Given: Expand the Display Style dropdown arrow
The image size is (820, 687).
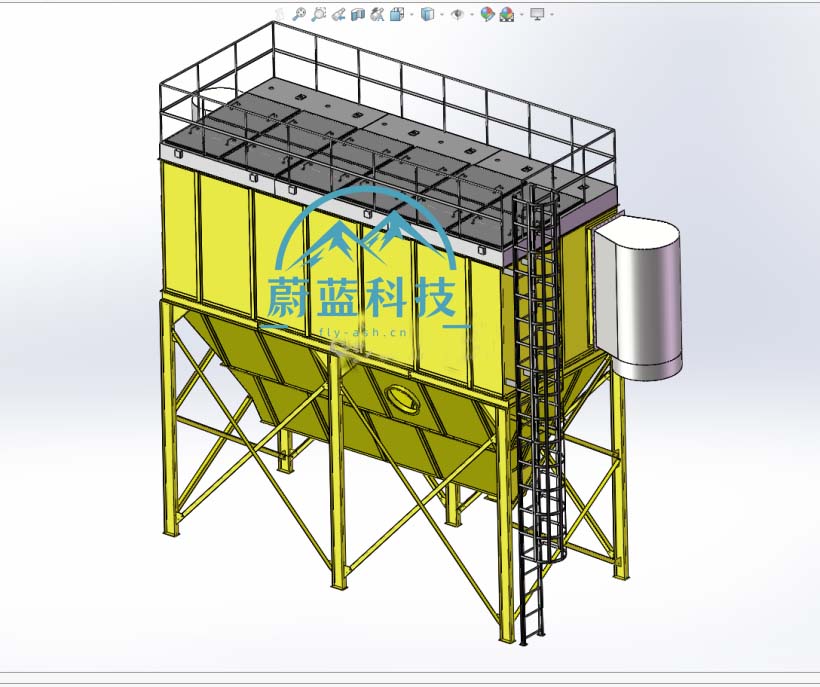Looking at the screenshot, I should pos(441,15).
